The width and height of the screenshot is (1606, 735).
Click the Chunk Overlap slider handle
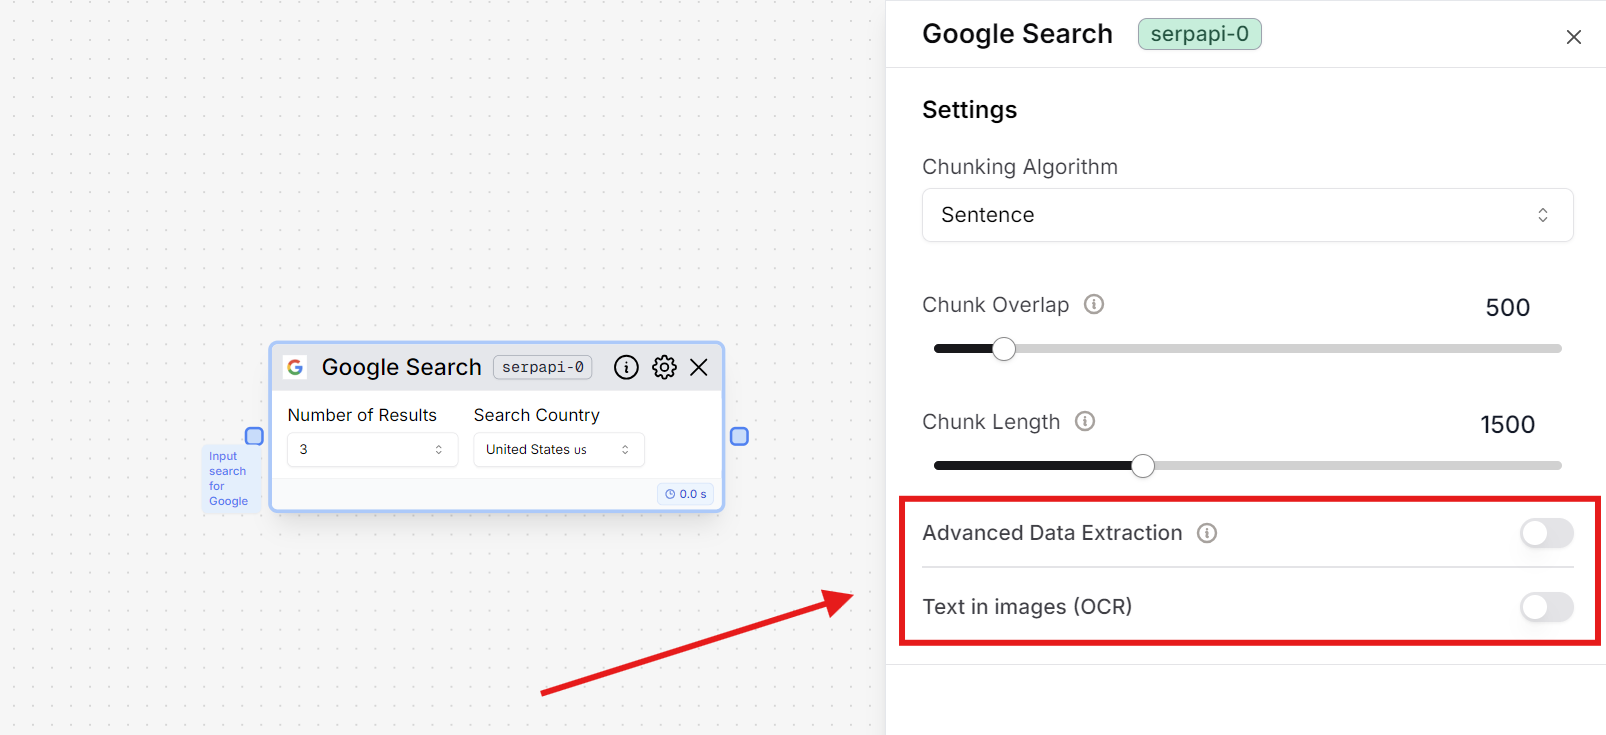1004,349
